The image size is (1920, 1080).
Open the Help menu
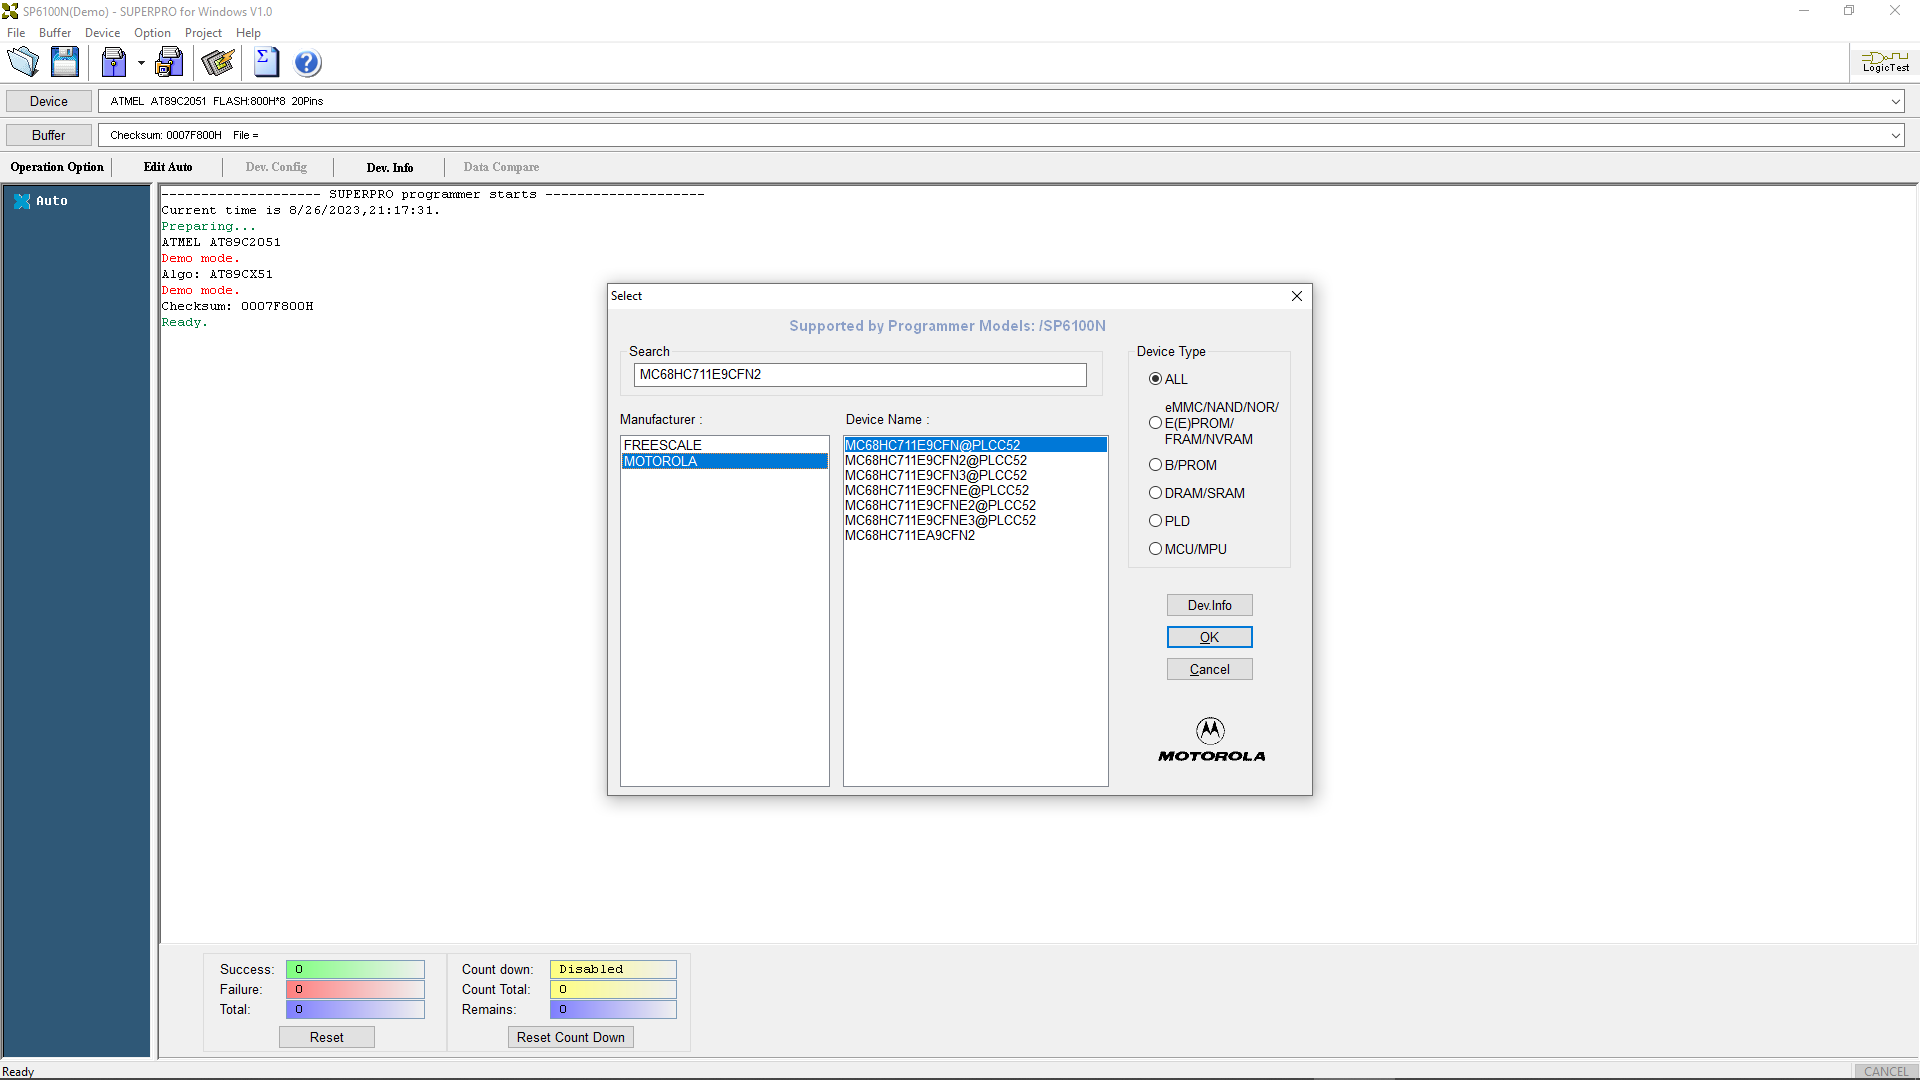click(248, 33)
